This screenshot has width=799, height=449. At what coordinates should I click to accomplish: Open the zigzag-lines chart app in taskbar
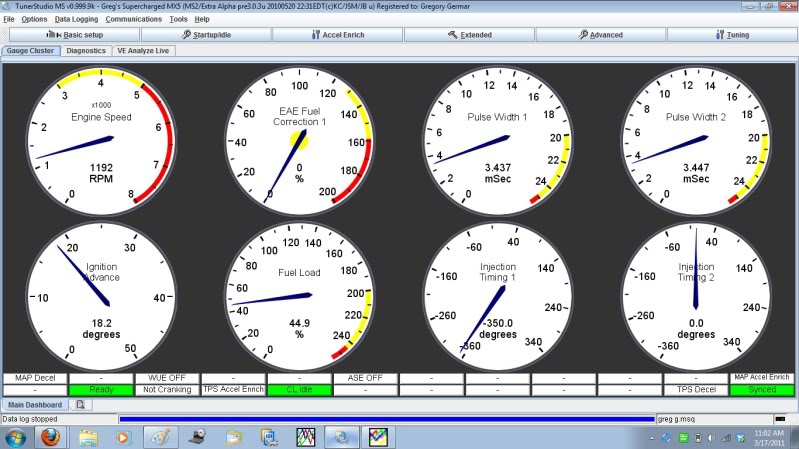click(306, 438)
